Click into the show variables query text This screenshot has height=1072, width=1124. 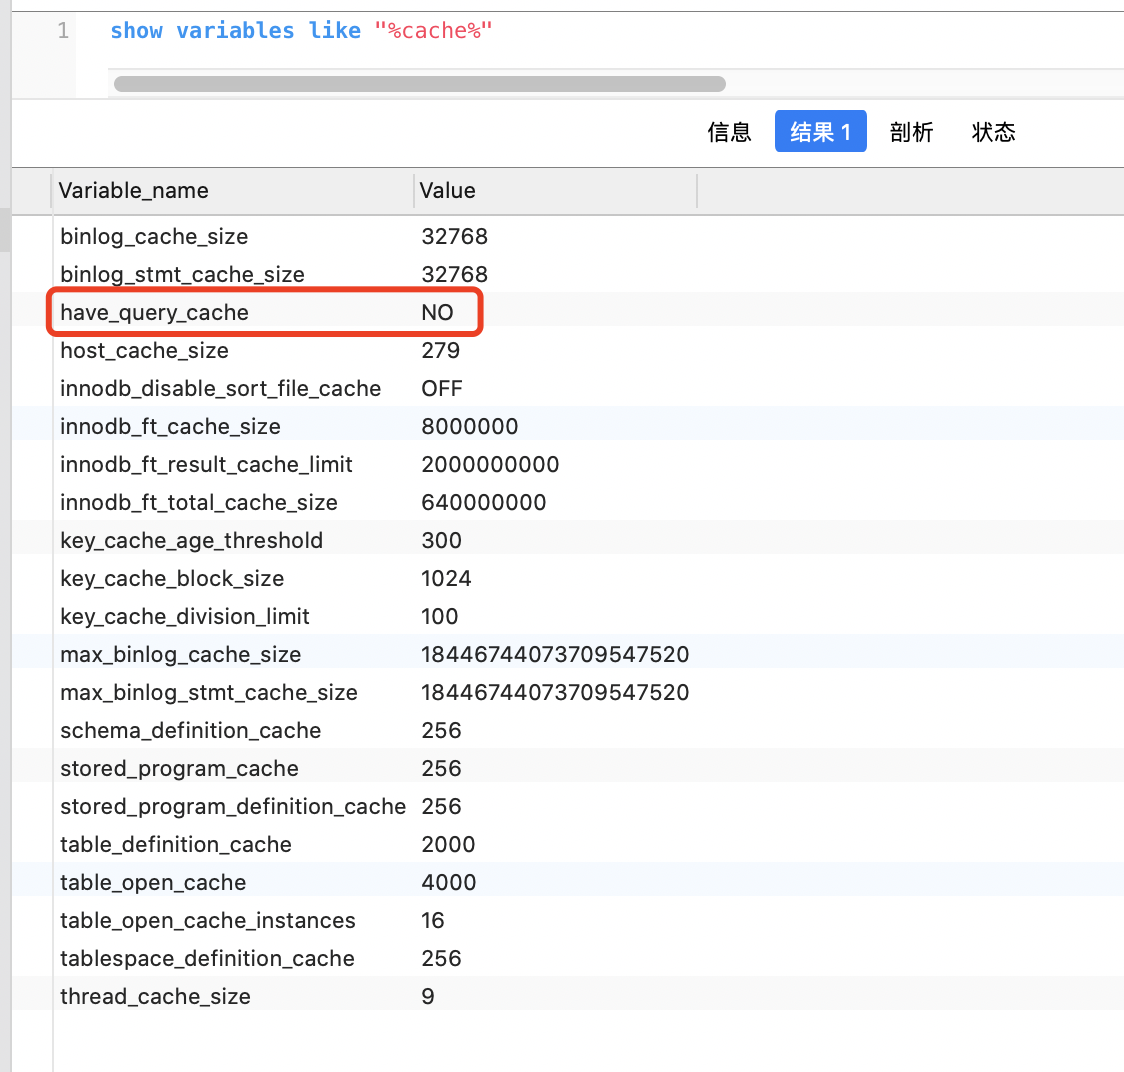point(300,31)
